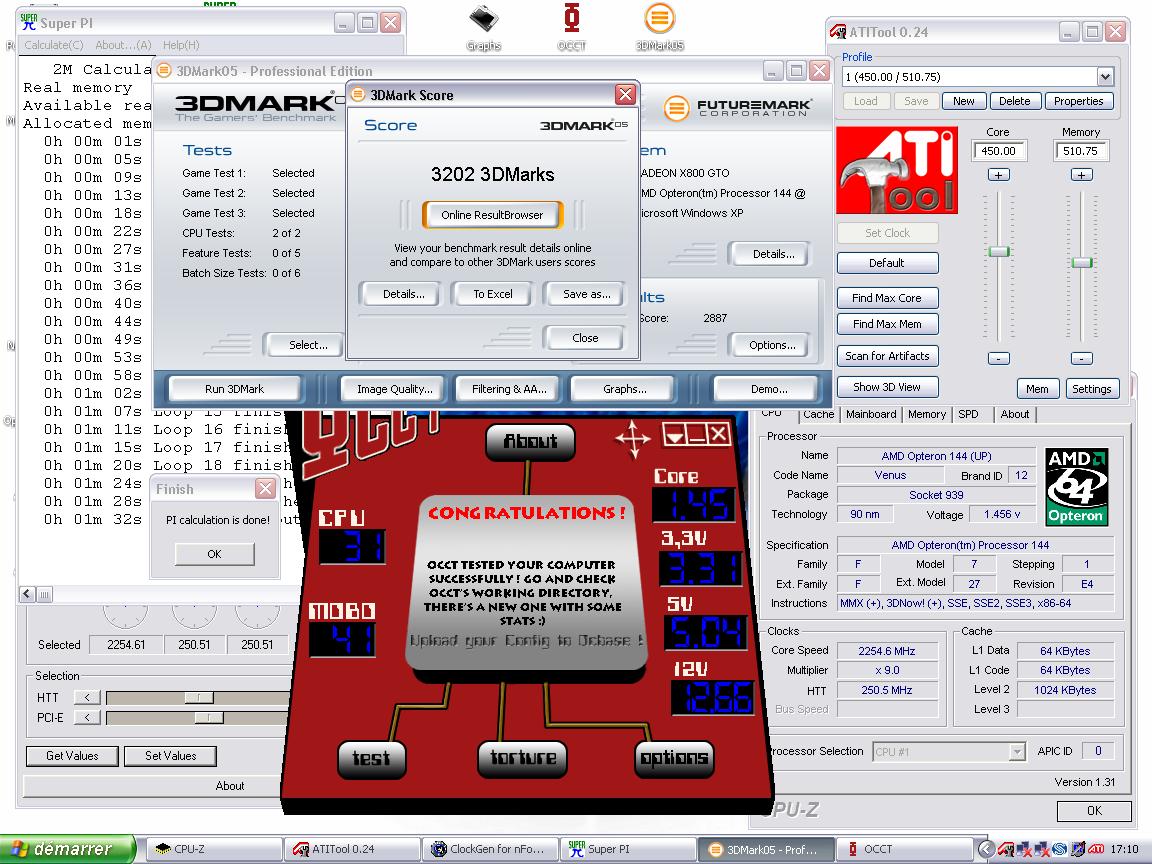Adjust the Memory clock slider in ATITool

(x=1081, y=263)
